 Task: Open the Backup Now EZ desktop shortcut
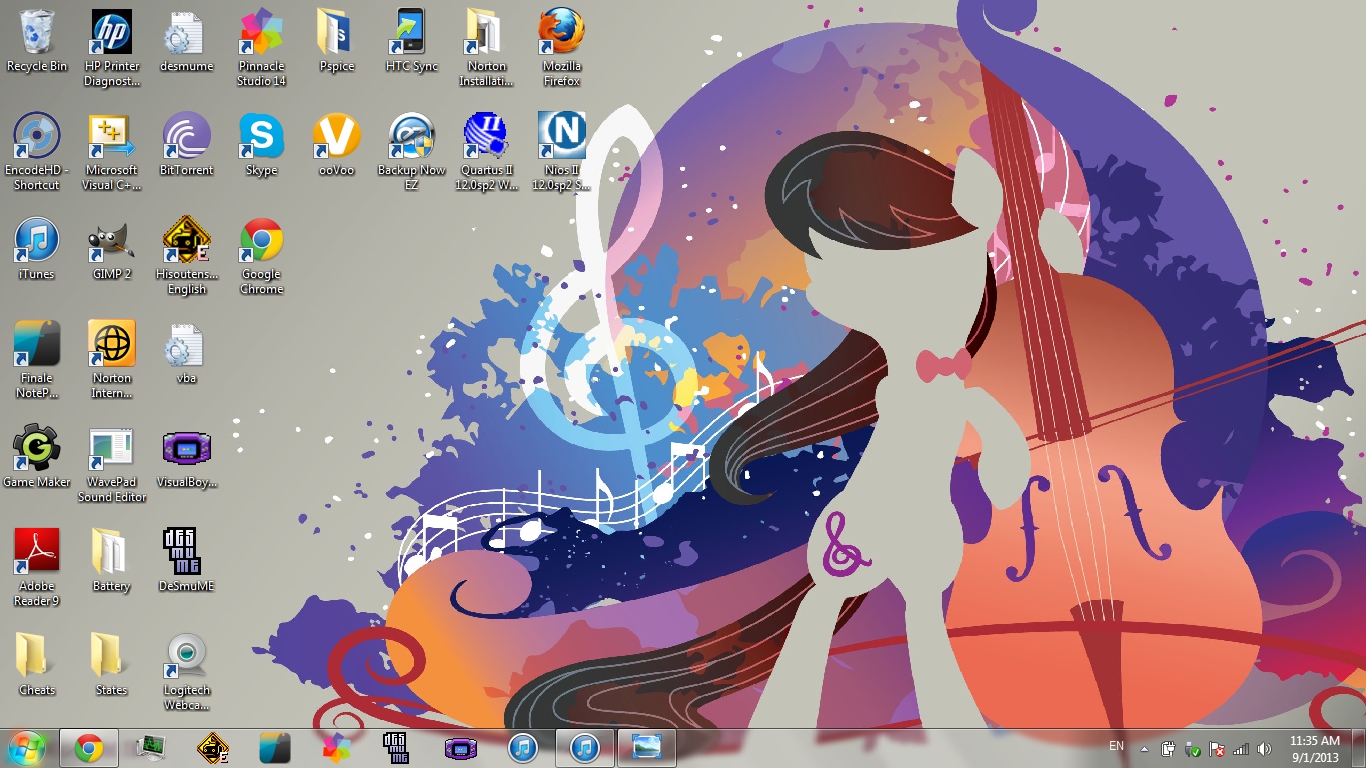point(412,151)
